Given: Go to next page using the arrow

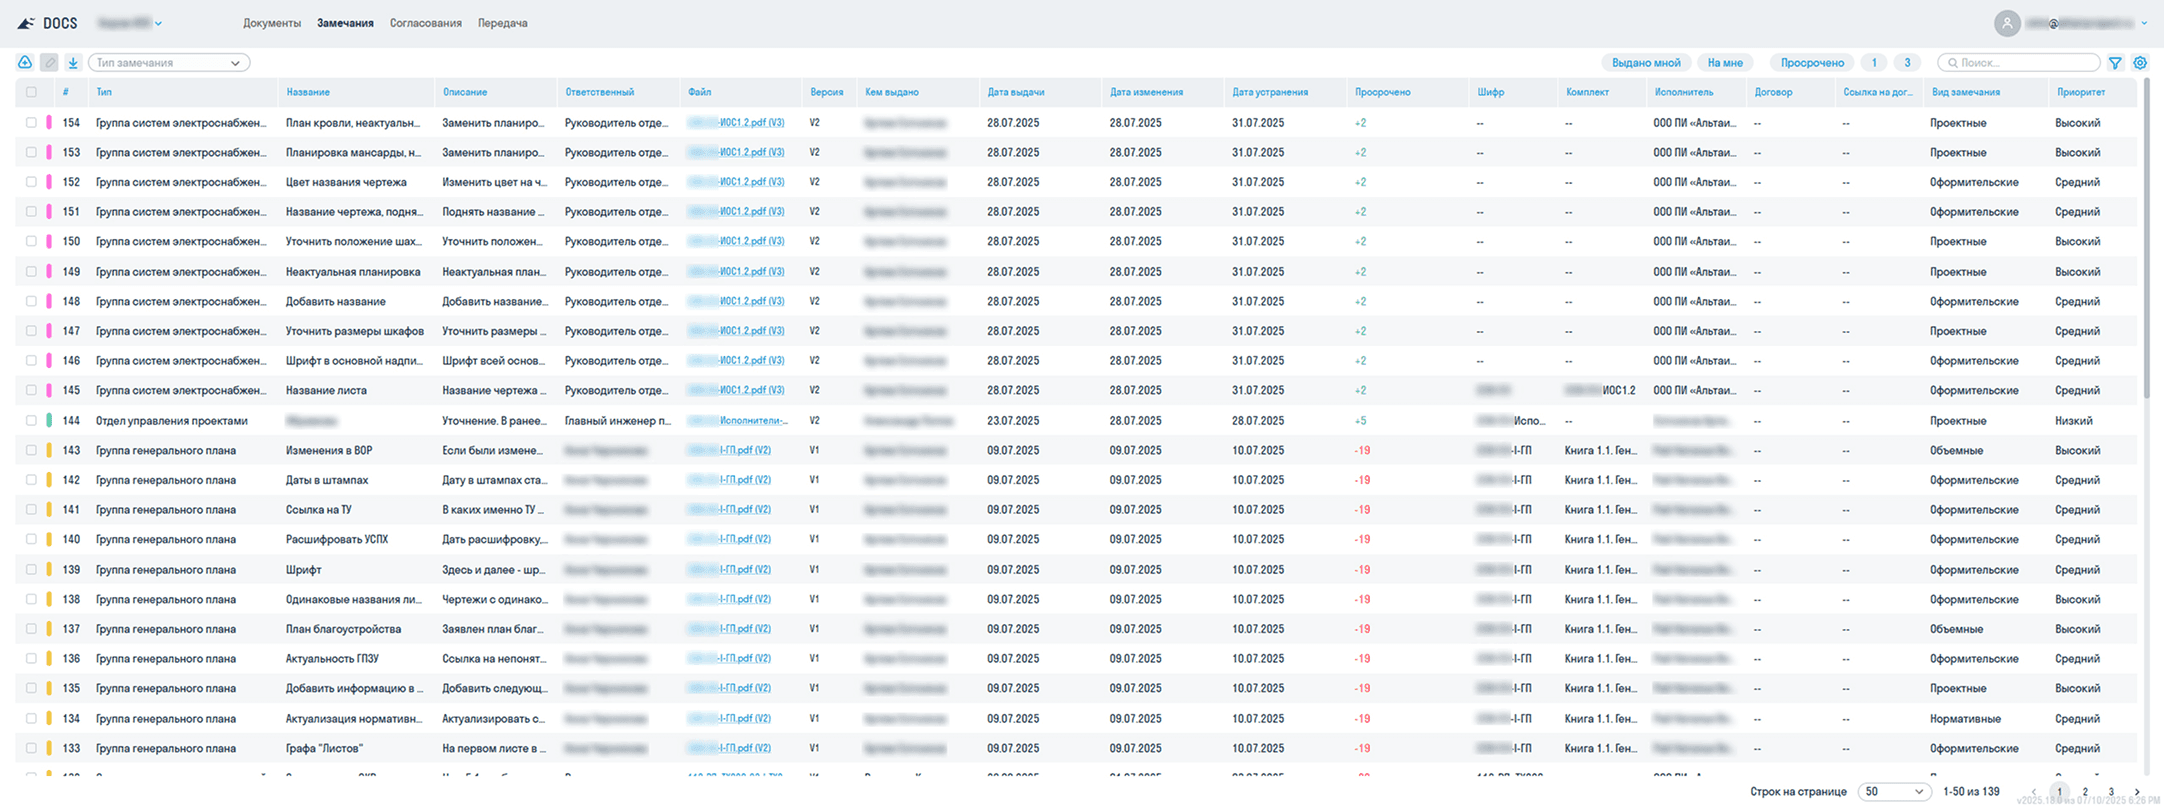Looking at the screenshot, I should (2137, 791).
